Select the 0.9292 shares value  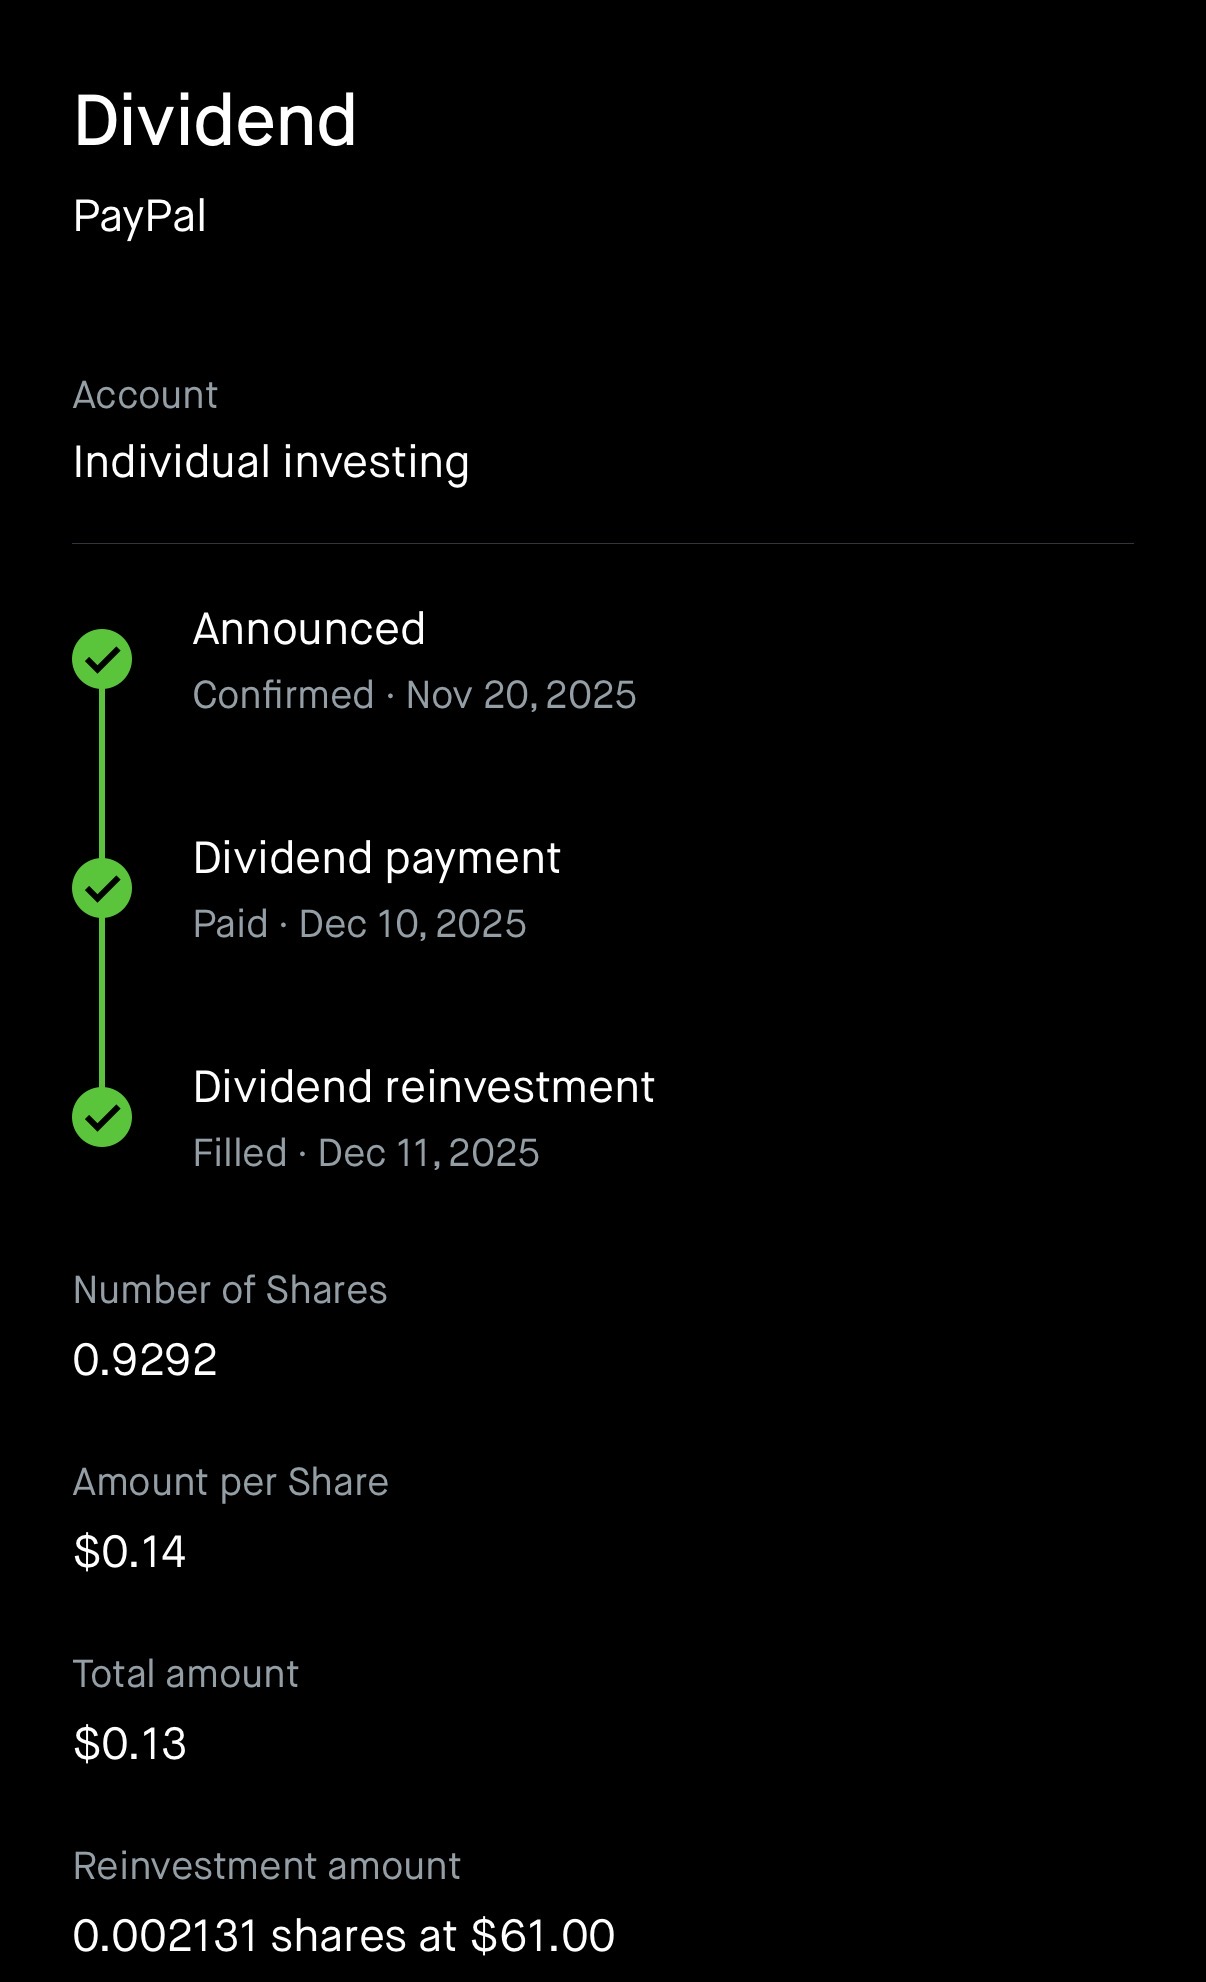click(145, 1360)
